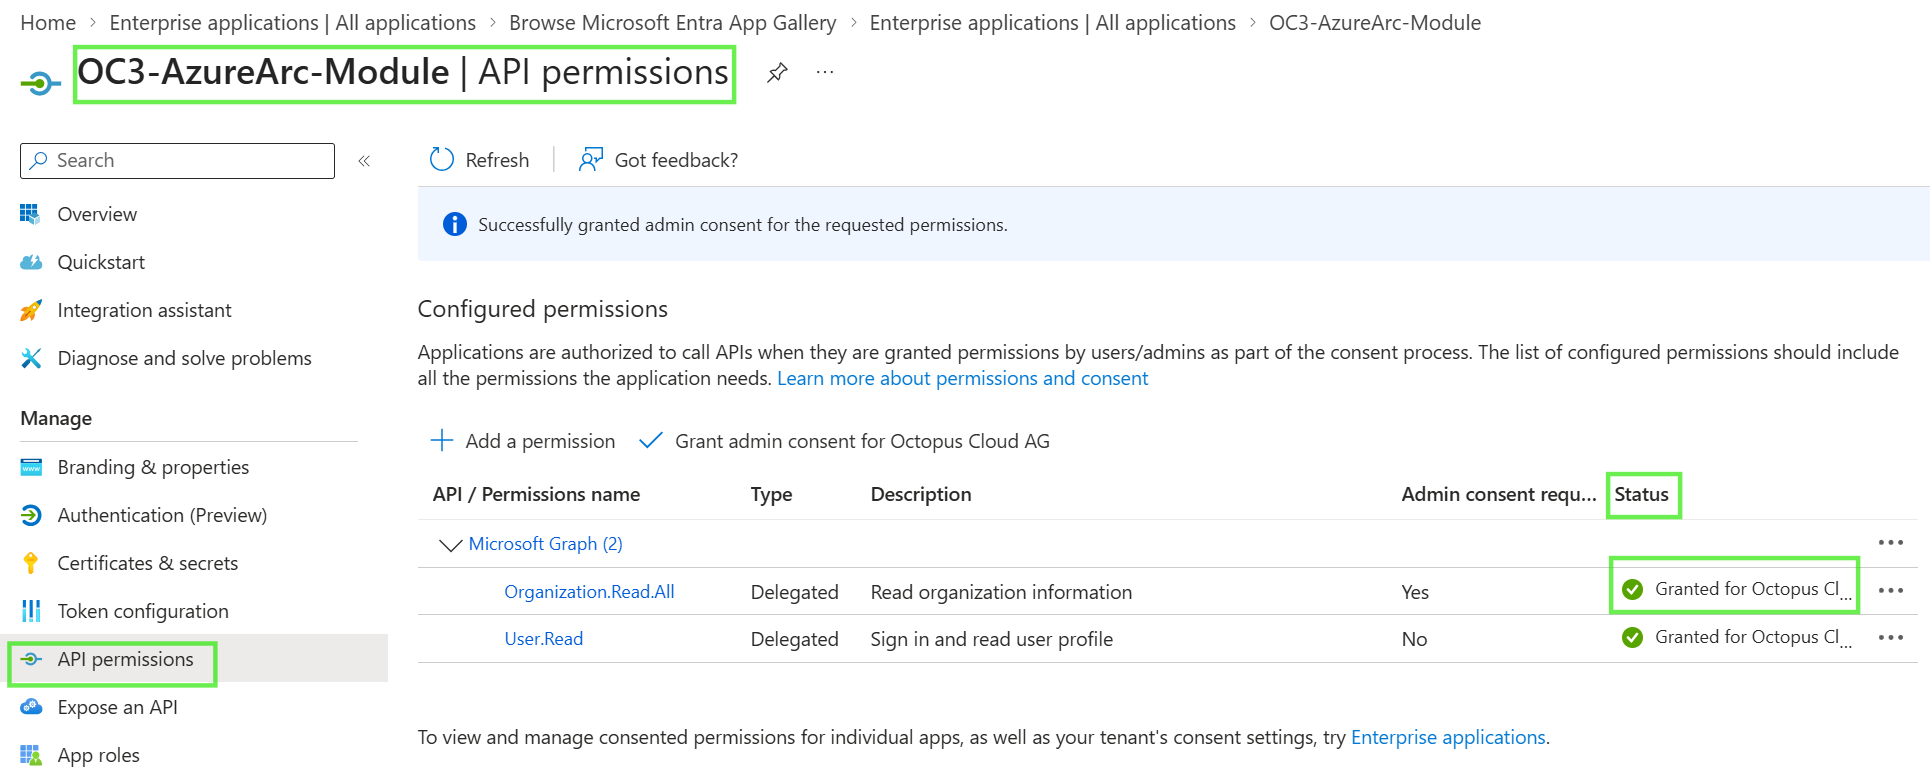
Task: Click the API / Permissions name column header
Action: coord(536,494)
